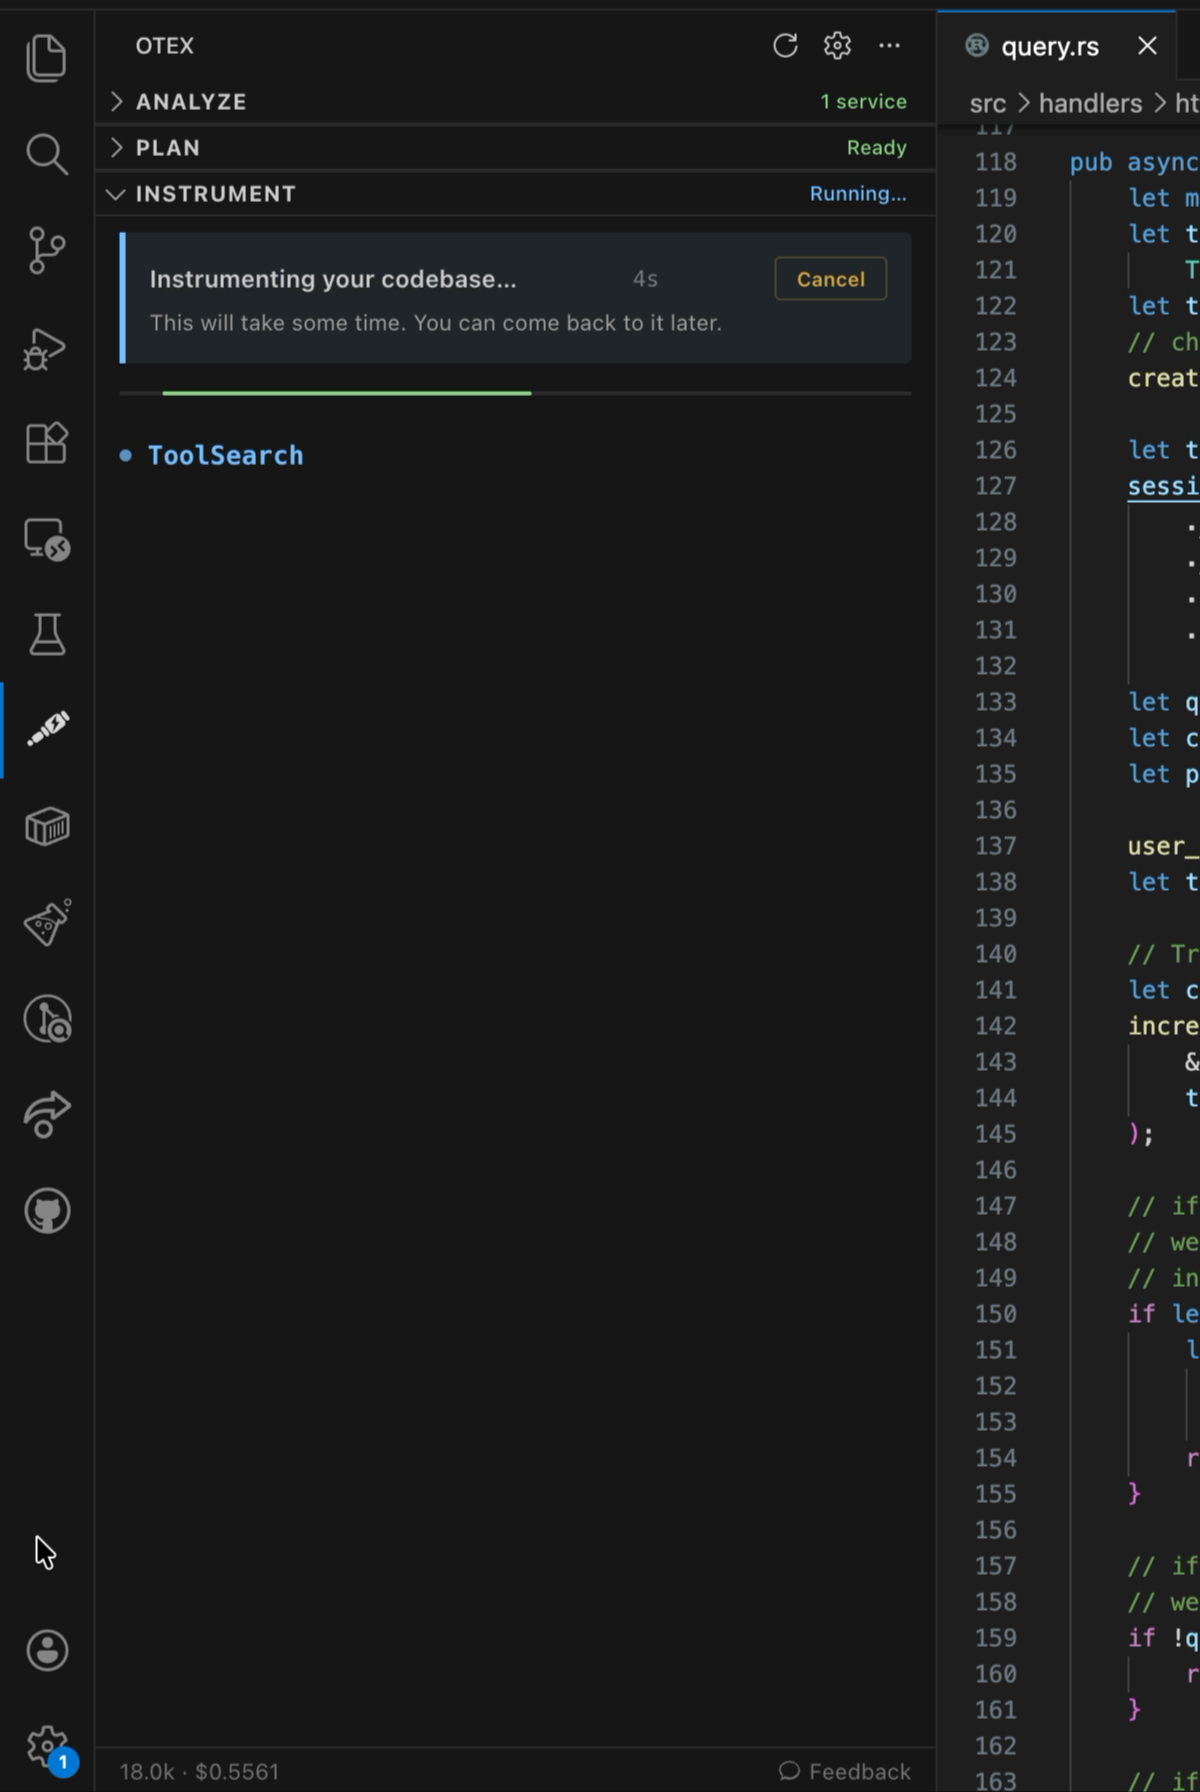1200x1792 pixels.
Task: Open the Containers view icon
Action: click(x=46, y=827)
